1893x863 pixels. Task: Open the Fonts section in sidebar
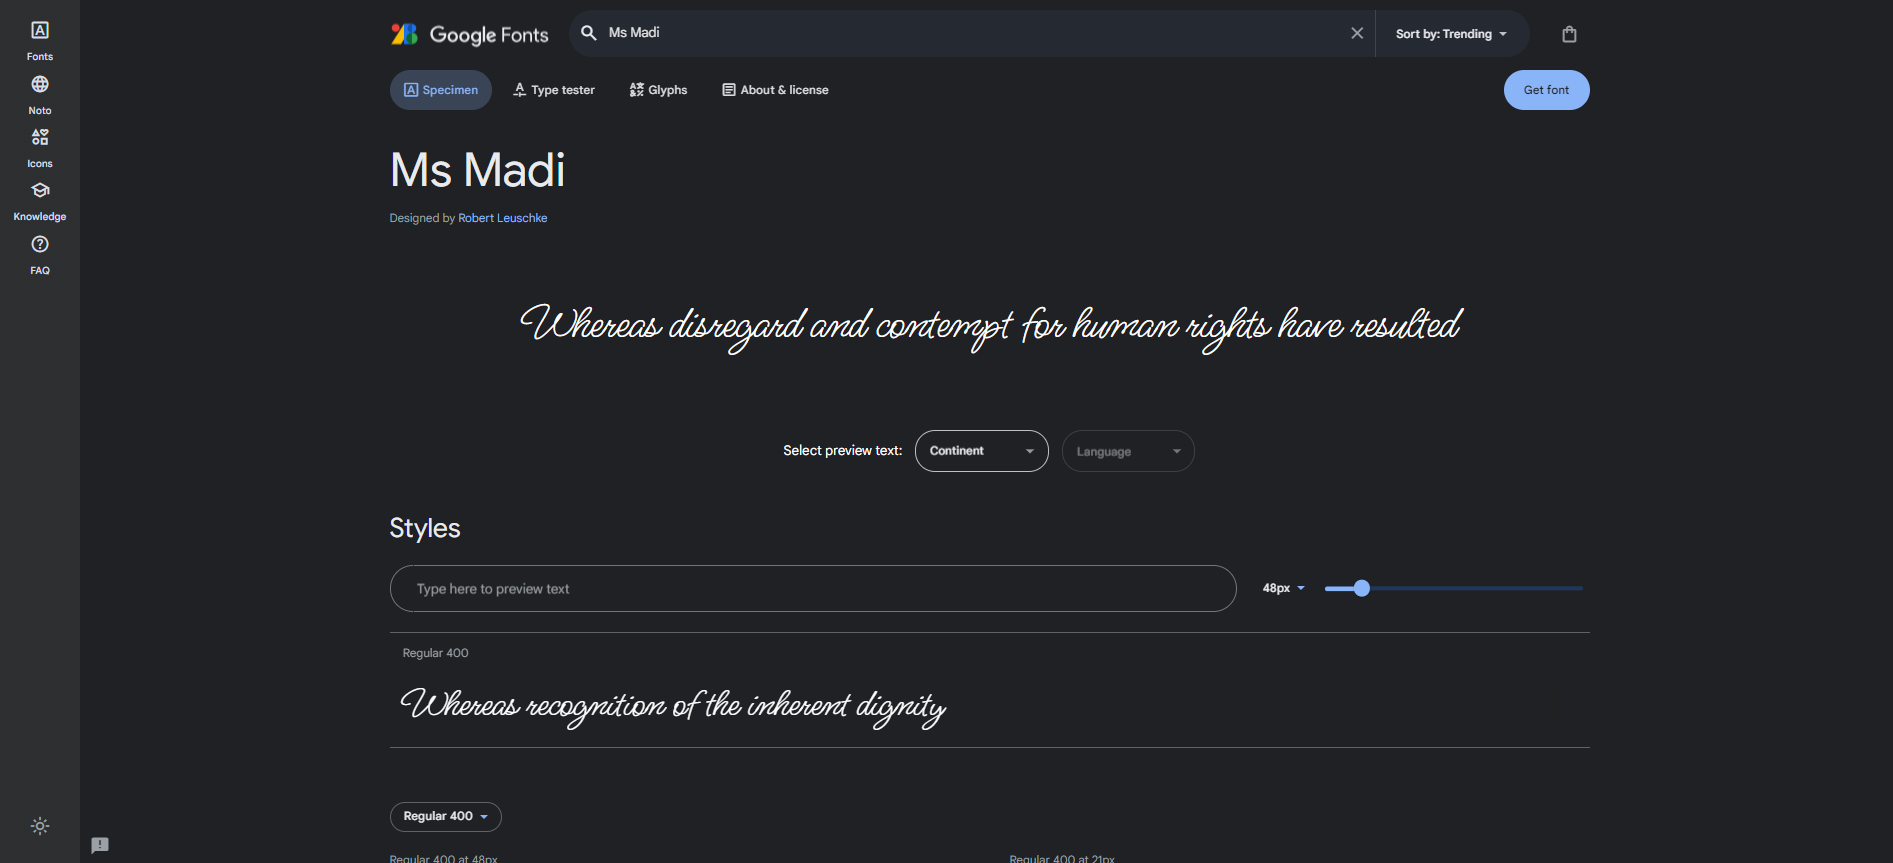[40, 41]
